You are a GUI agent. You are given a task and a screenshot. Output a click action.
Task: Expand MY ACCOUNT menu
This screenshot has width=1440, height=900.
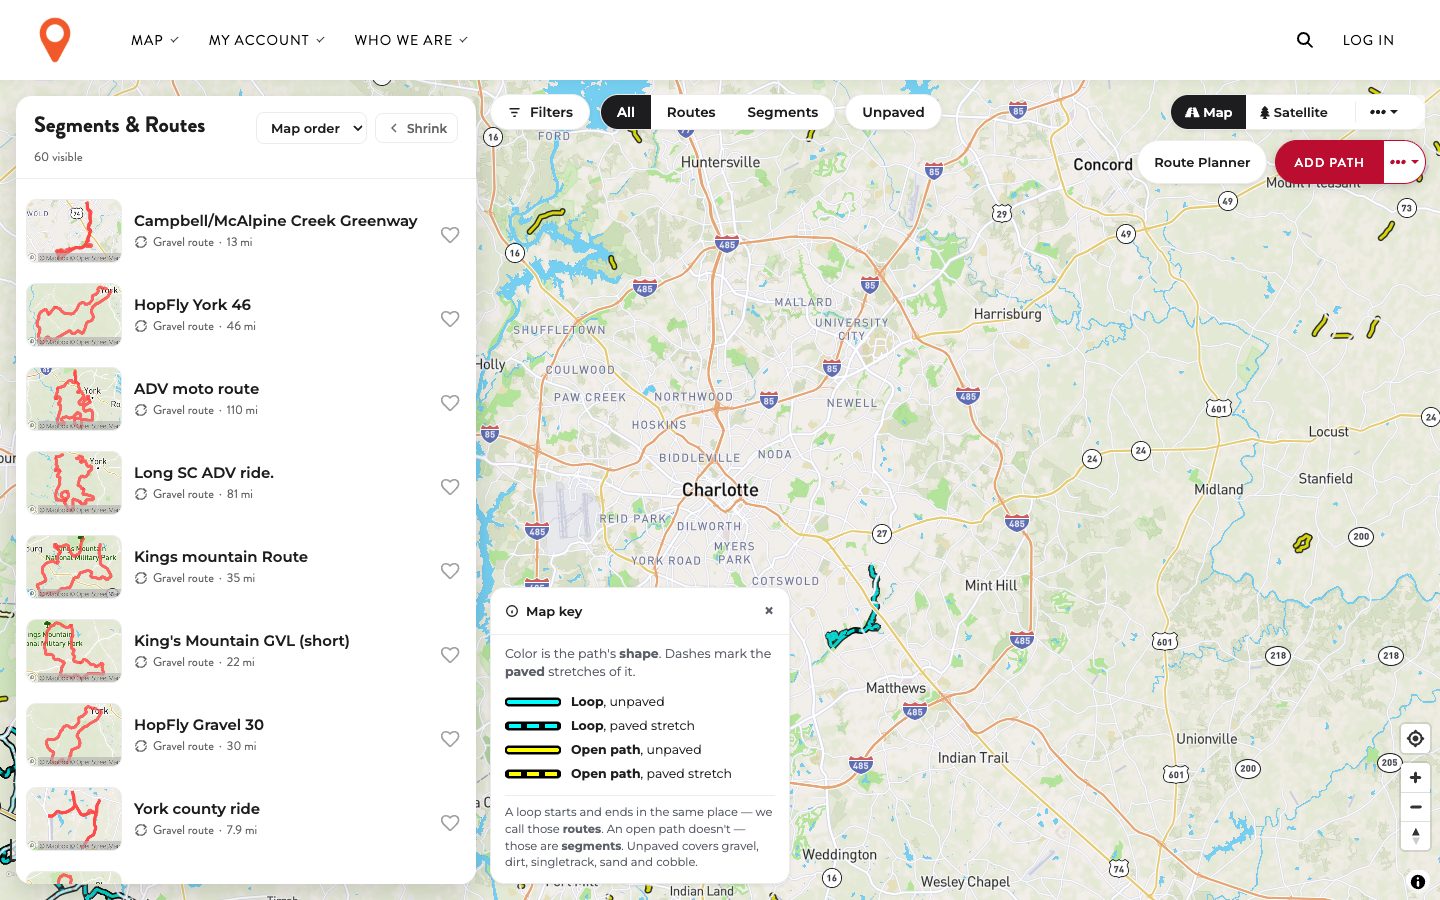267,40
